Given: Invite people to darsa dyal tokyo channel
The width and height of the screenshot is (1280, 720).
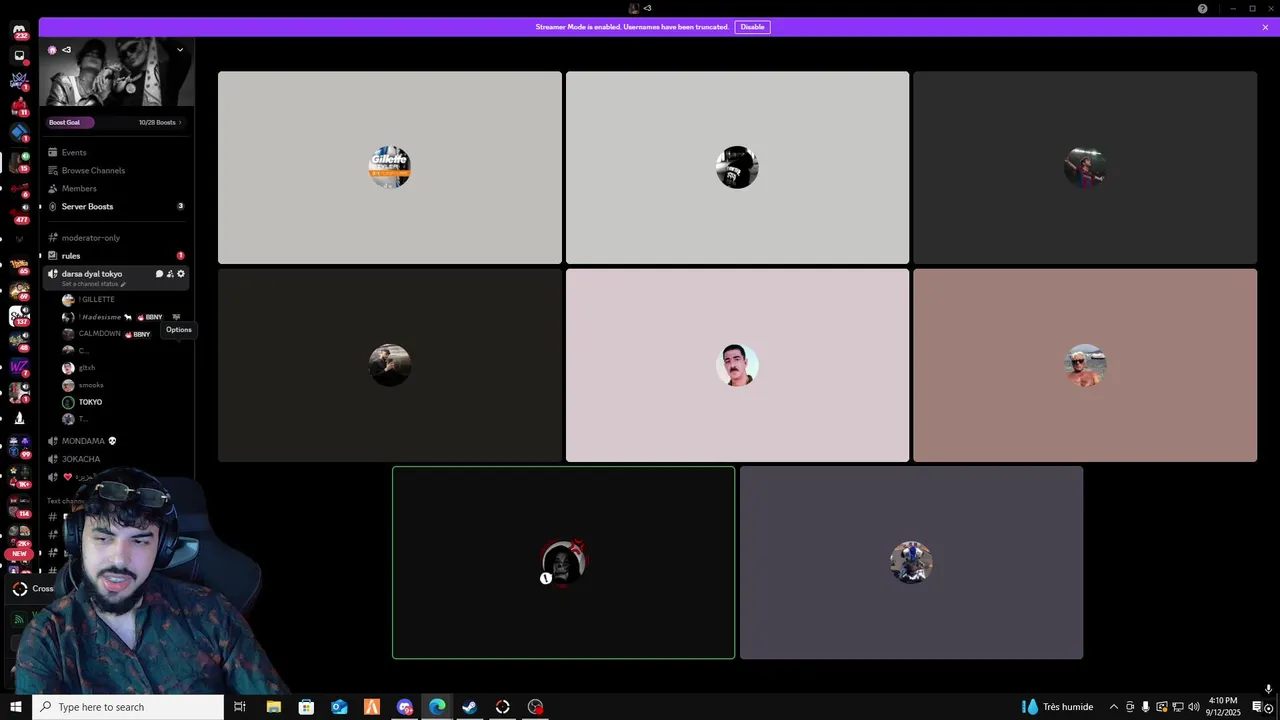Looking at the screenshot, I should coord(170,274).
